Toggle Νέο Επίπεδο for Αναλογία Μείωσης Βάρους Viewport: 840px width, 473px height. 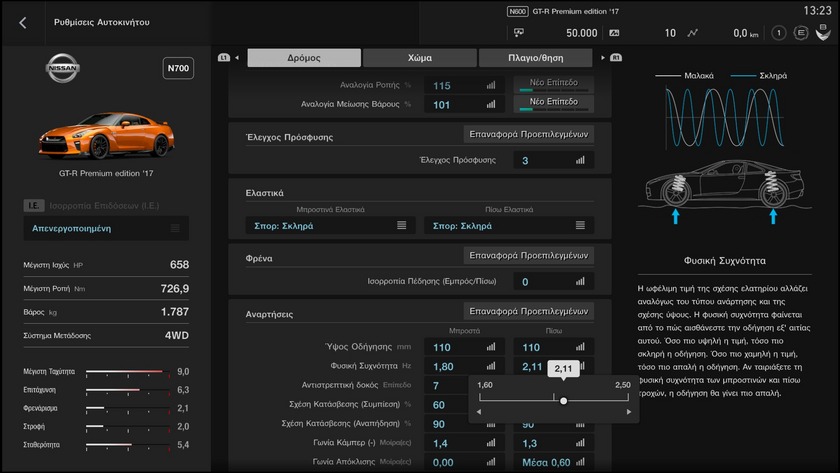553,102
